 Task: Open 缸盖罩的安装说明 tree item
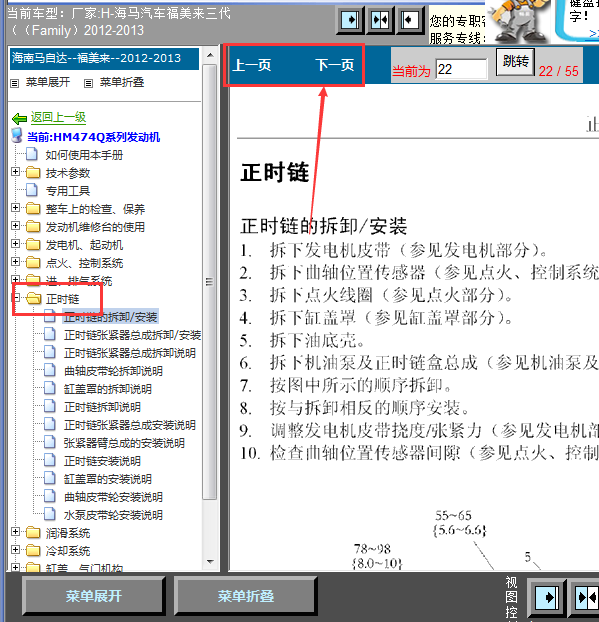click(x=108, y=479)
